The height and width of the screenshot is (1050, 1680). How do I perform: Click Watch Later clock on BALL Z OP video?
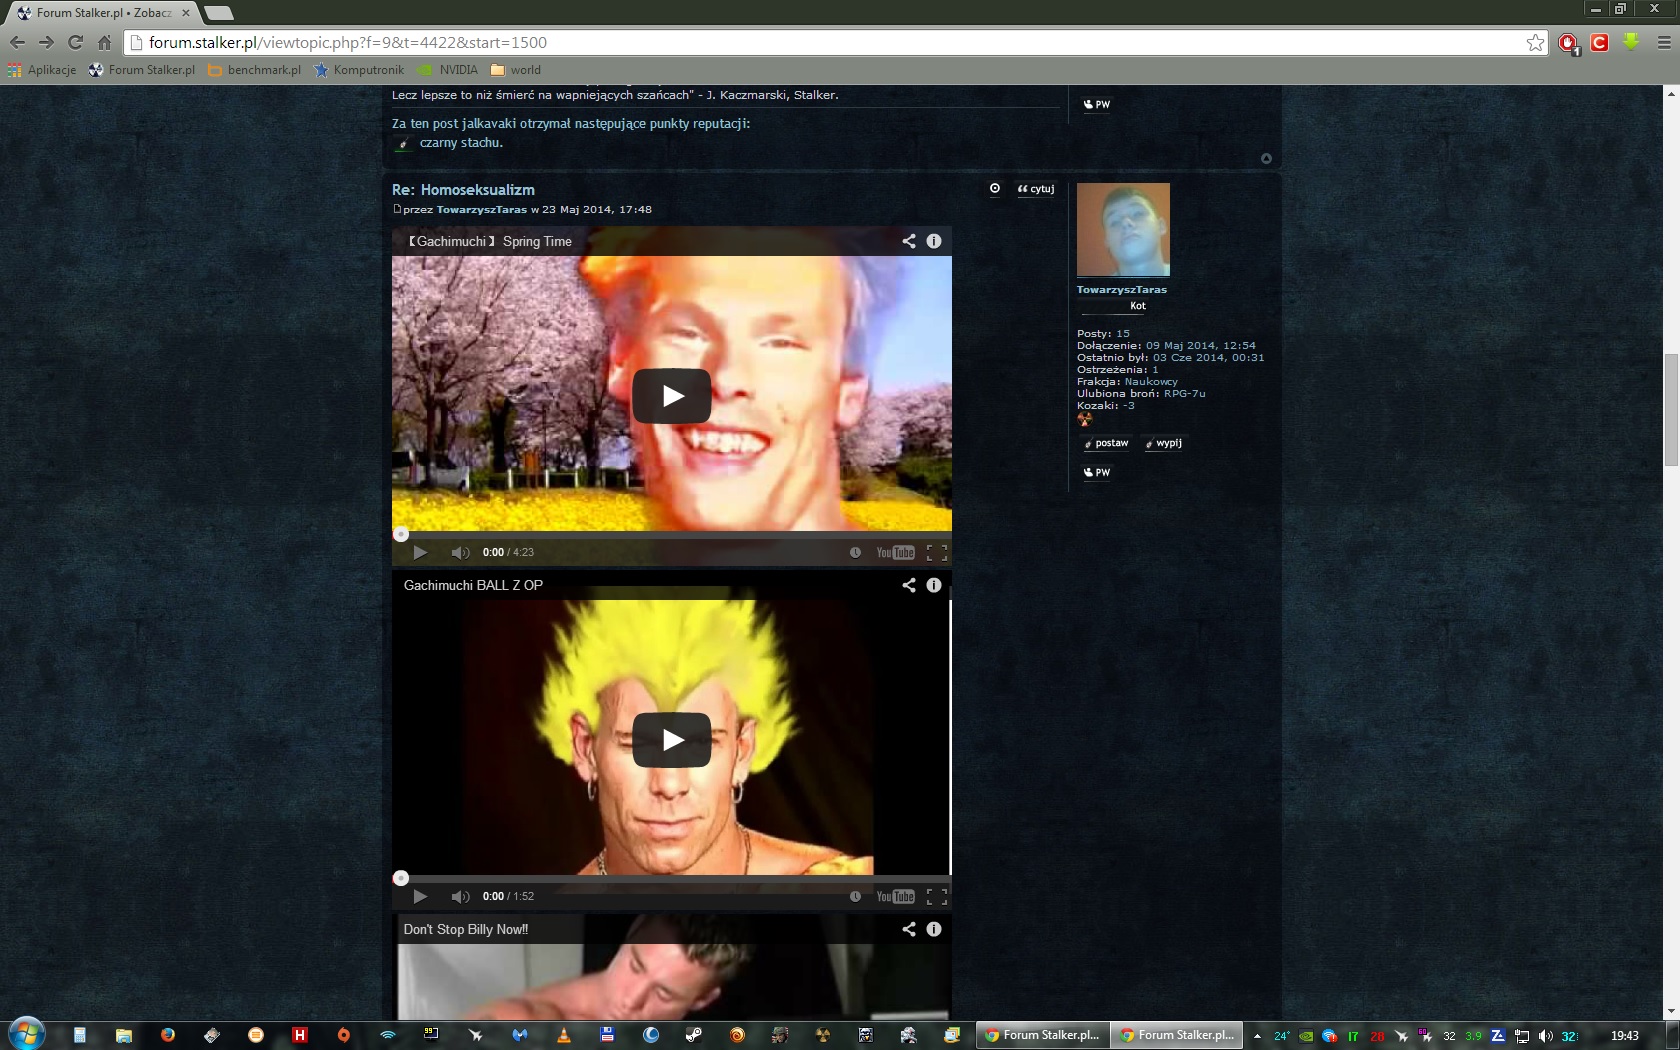pyautogui.click(x=855, y=896)
